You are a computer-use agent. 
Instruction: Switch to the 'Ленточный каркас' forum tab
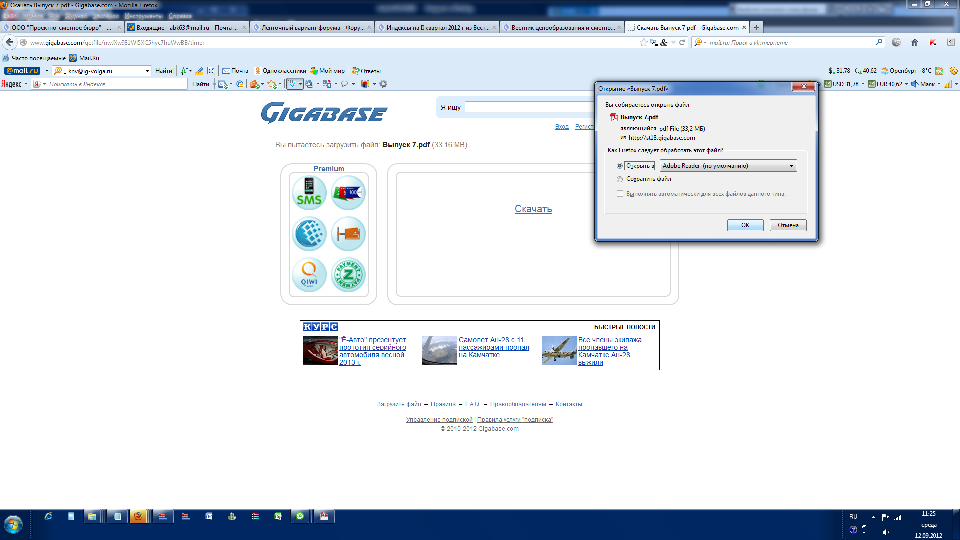312,28
